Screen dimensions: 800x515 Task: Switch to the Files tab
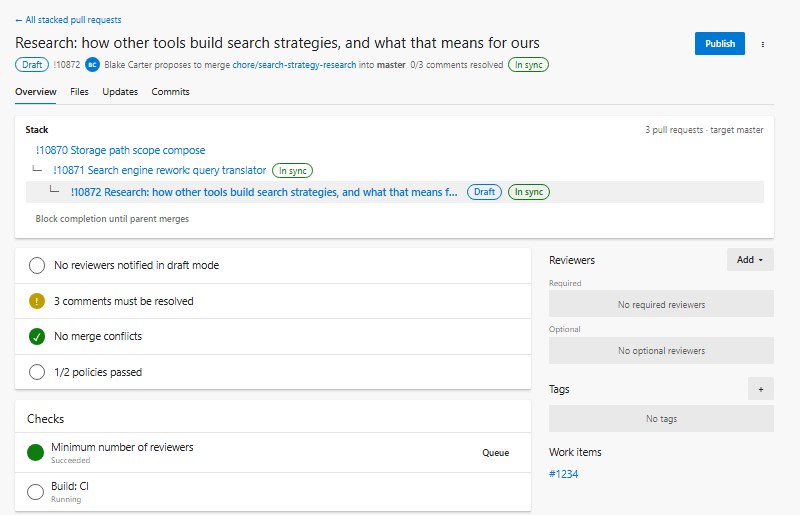tap(79, 92)
